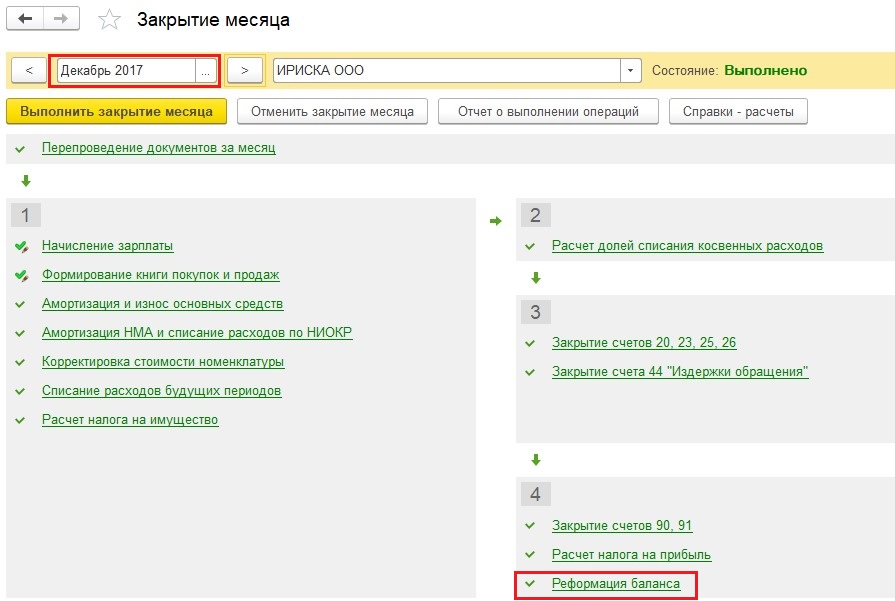Open Справки - расчеты menu

(738, 111)
